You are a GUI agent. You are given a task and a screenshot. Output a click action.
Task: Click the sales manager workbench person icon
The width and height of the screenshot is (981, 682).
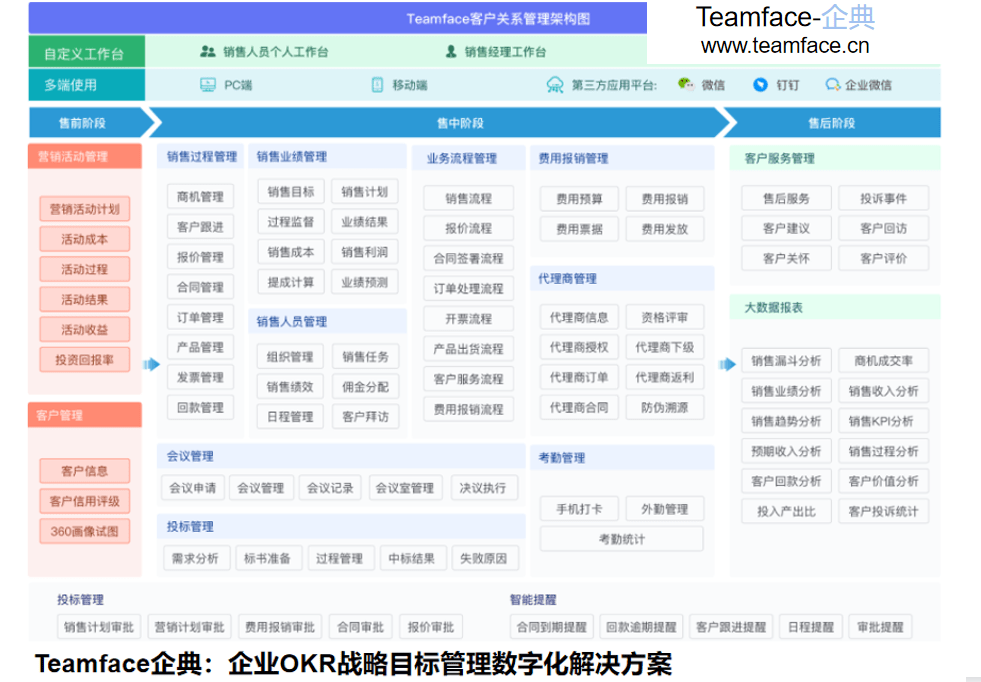pyautogui.click(x=450, y=51)
